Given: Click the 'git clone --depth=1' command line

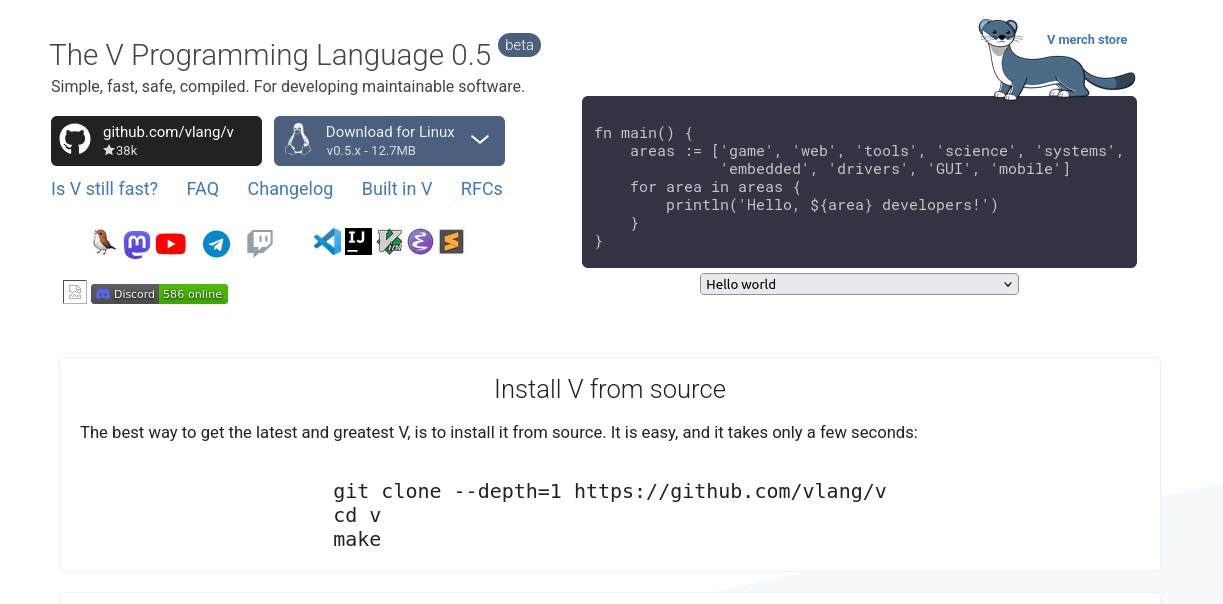Looking at the screenshot, I should 610,491.
